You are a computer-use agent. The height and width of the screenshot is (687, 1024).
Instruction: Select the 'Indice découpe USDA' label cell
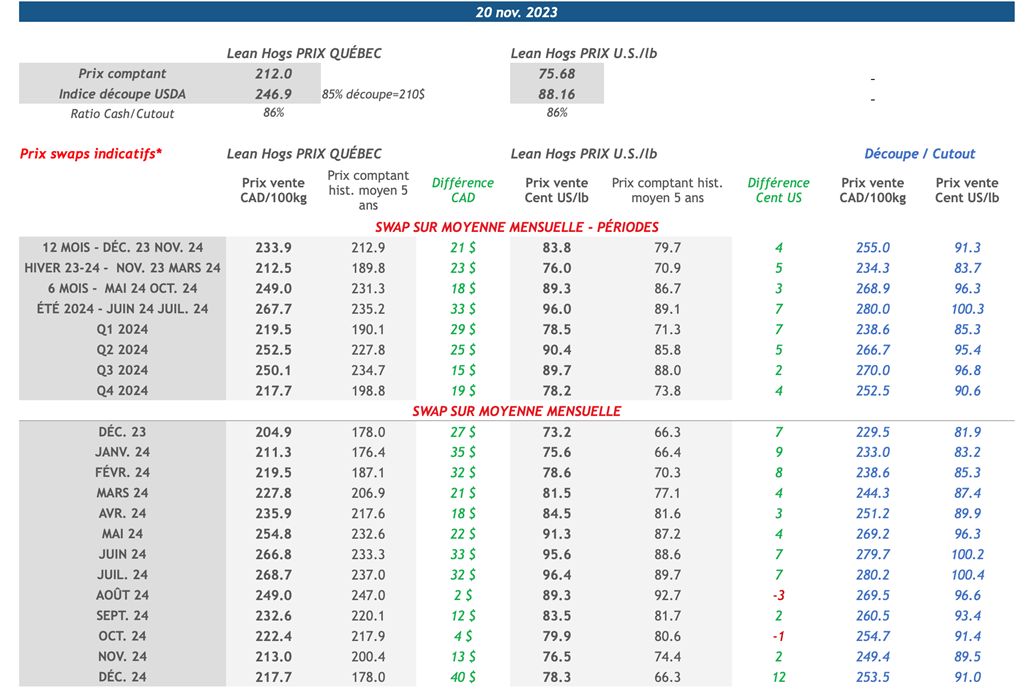(x=122, y=94)
